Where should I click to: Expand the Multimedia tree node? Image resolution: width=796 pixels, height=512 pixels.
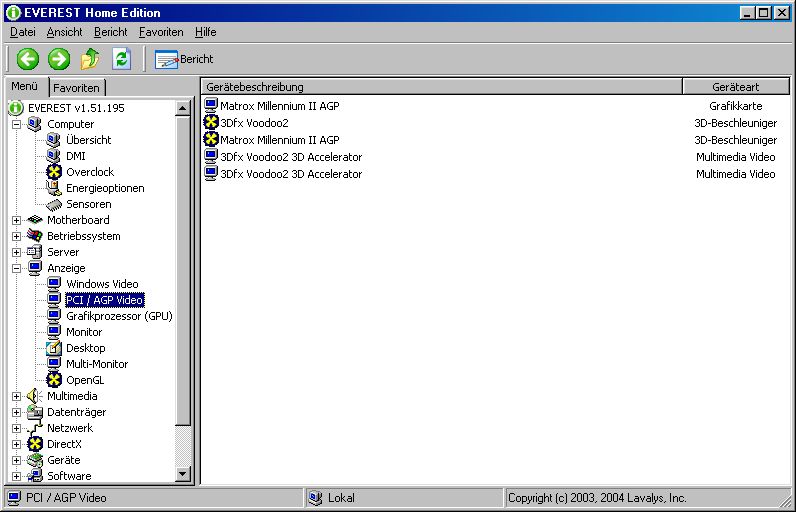click(x=16, y=396)
